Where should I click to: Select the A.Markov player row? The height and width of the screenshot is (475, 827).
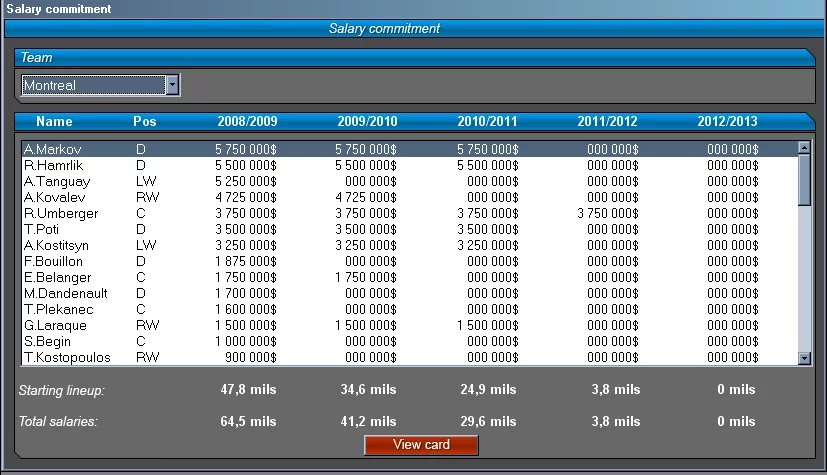coord(410,149)
